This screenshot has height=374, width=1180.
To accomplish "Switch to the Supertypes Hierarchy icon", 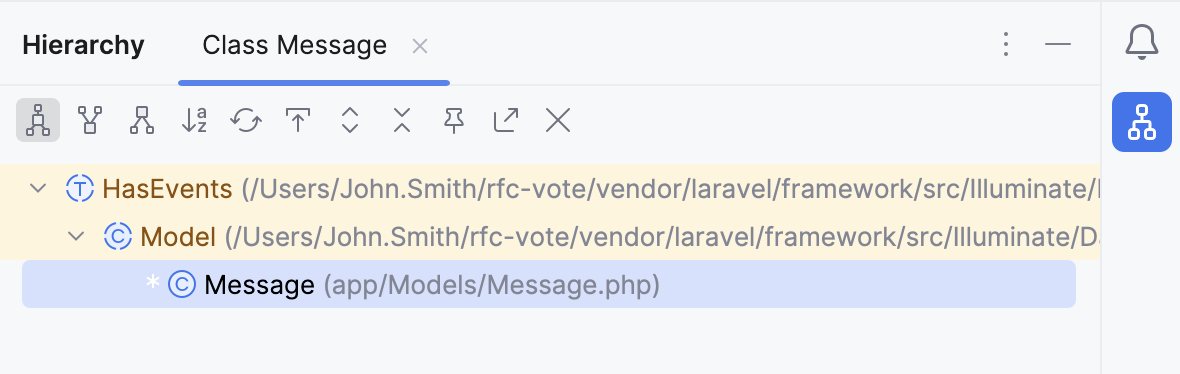I will (x=90, y=120).
